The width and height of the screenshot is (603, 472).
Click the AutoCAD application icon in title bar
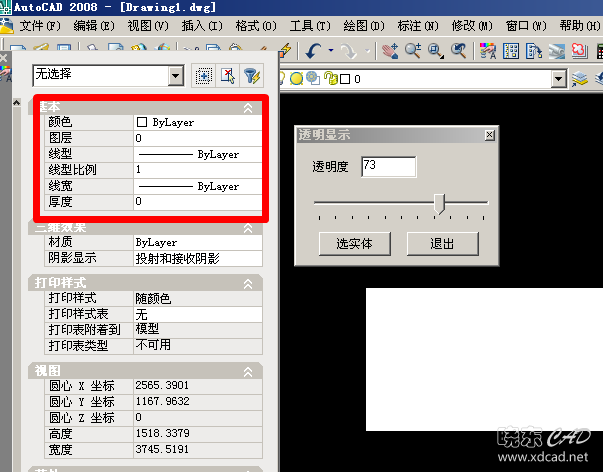(x=6, y=7)
